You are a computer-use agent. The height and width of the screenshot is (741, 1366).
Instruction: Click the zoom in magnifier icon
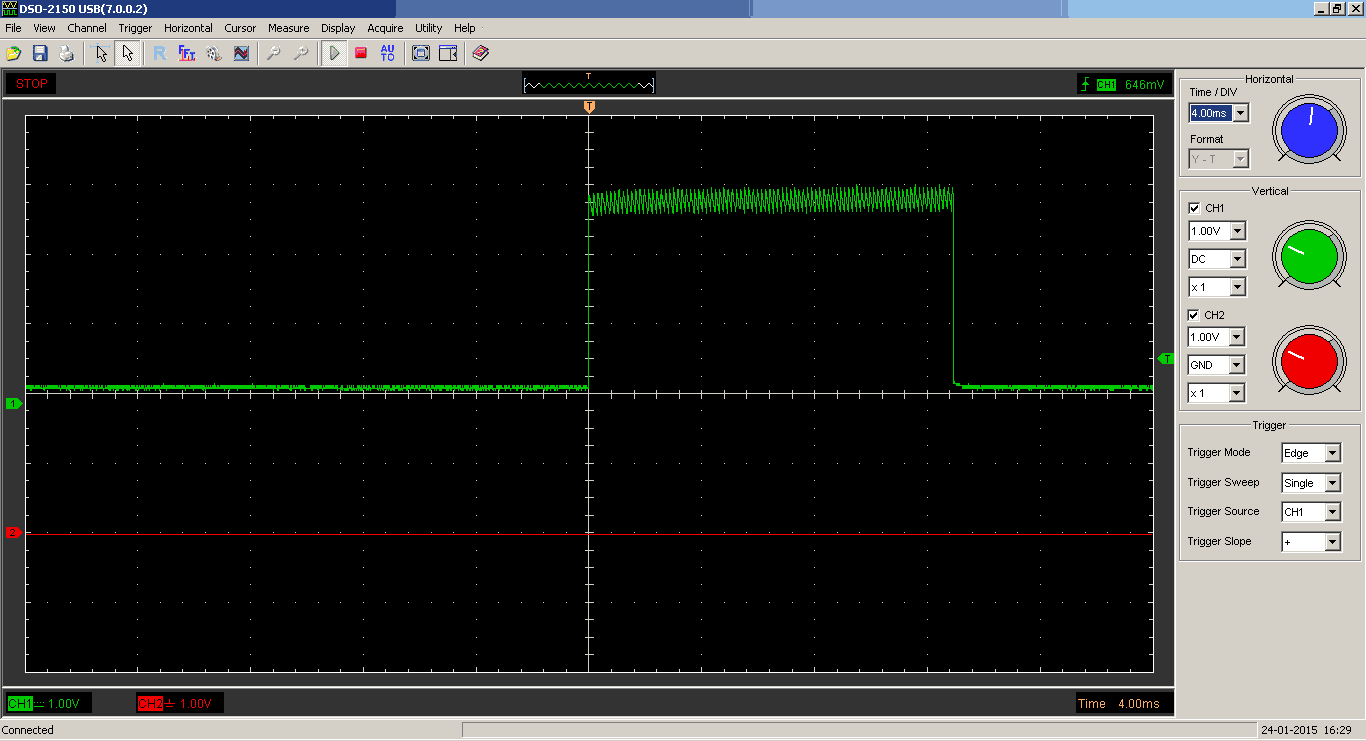pos(273,53)
